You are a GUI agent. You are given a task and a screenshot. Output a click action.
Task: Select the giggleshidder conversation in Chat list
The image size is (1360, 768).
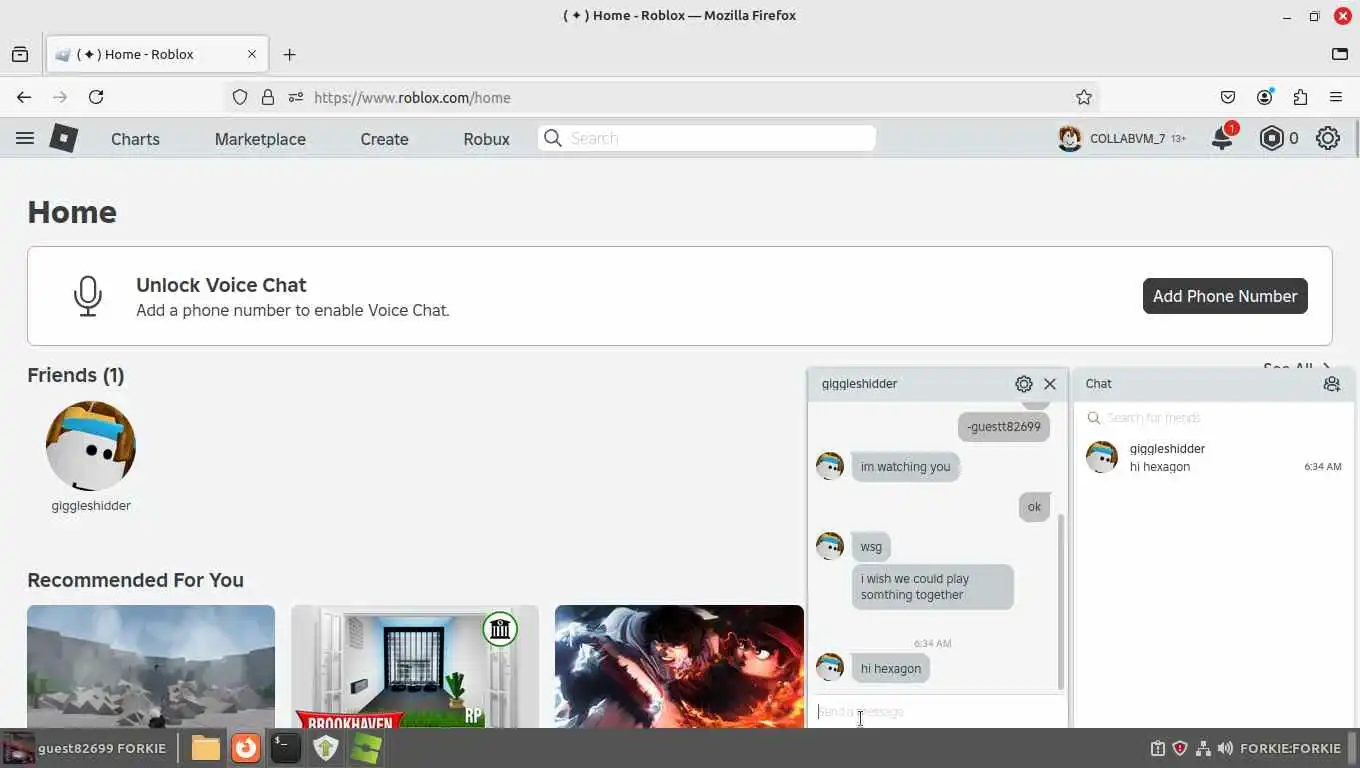pos(1214,458)
